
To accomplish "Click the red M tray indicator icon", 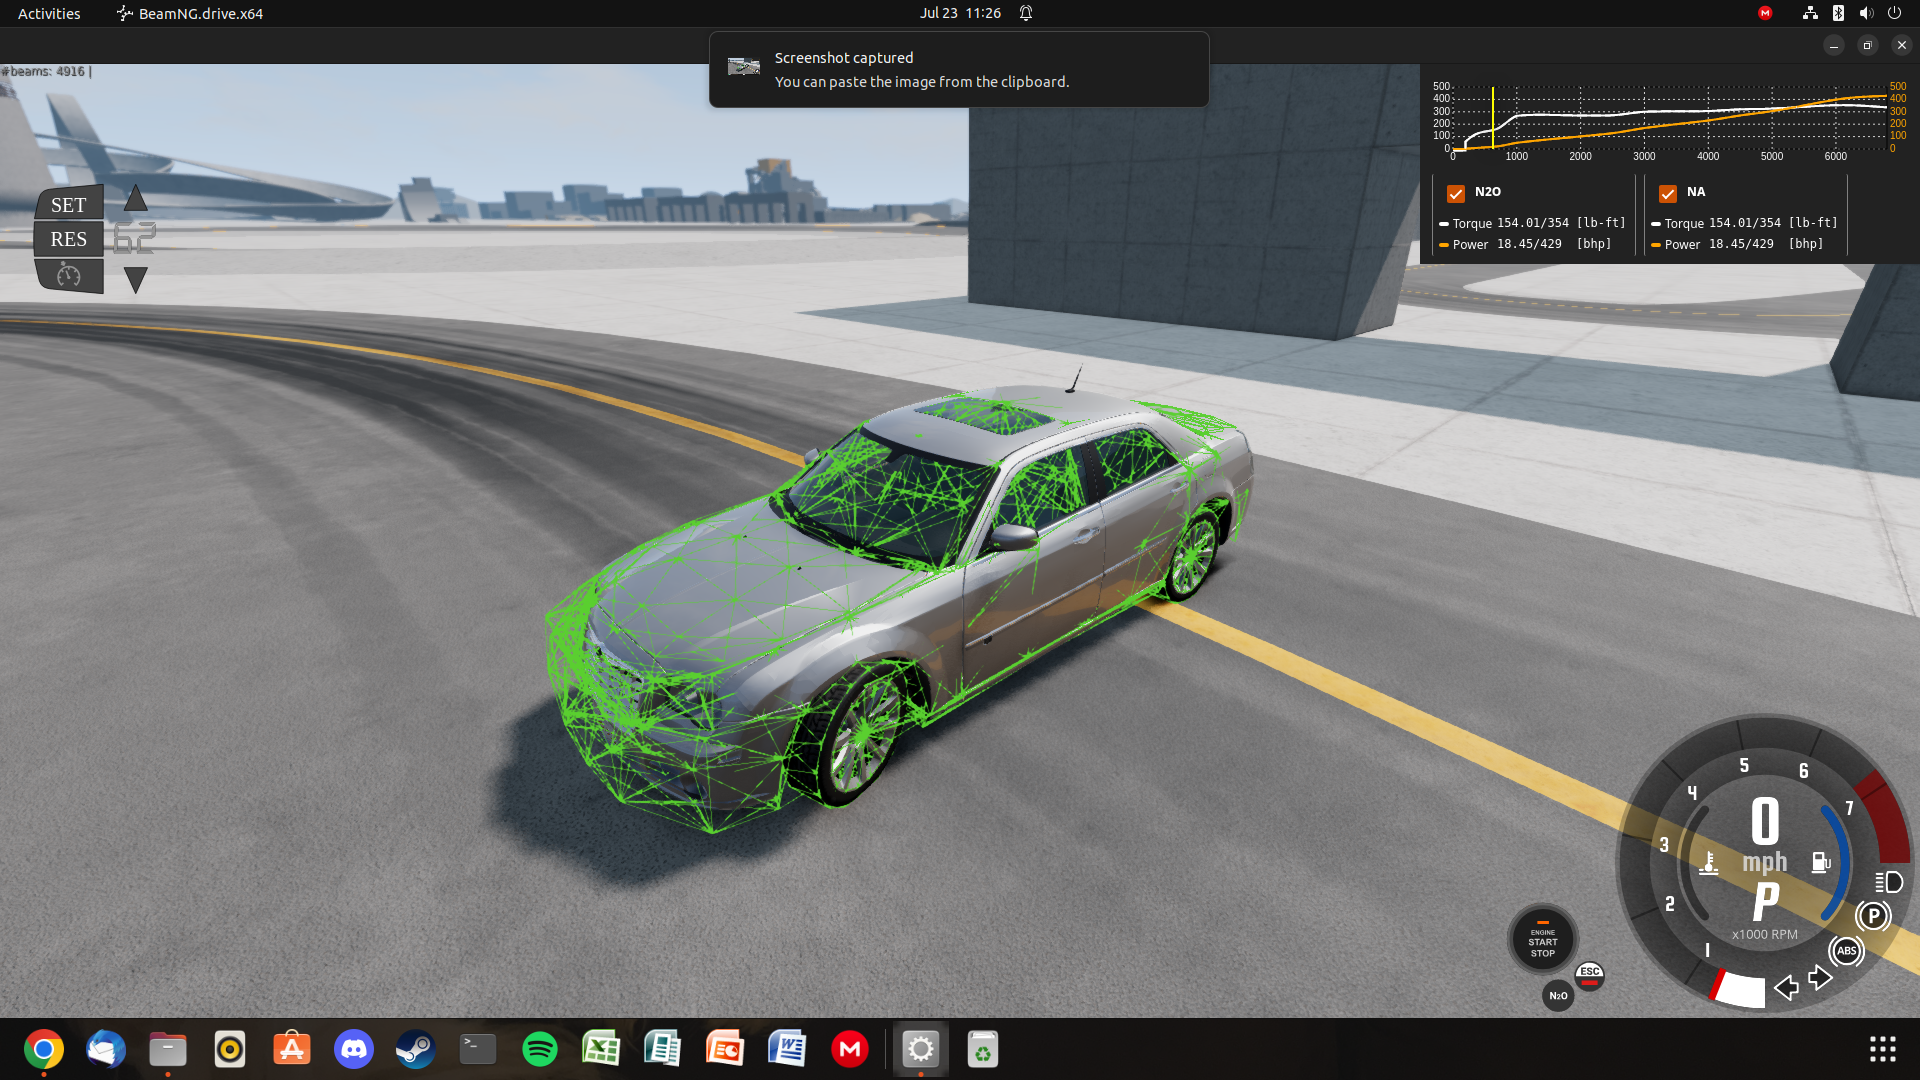I will (x=1765, y=13).
